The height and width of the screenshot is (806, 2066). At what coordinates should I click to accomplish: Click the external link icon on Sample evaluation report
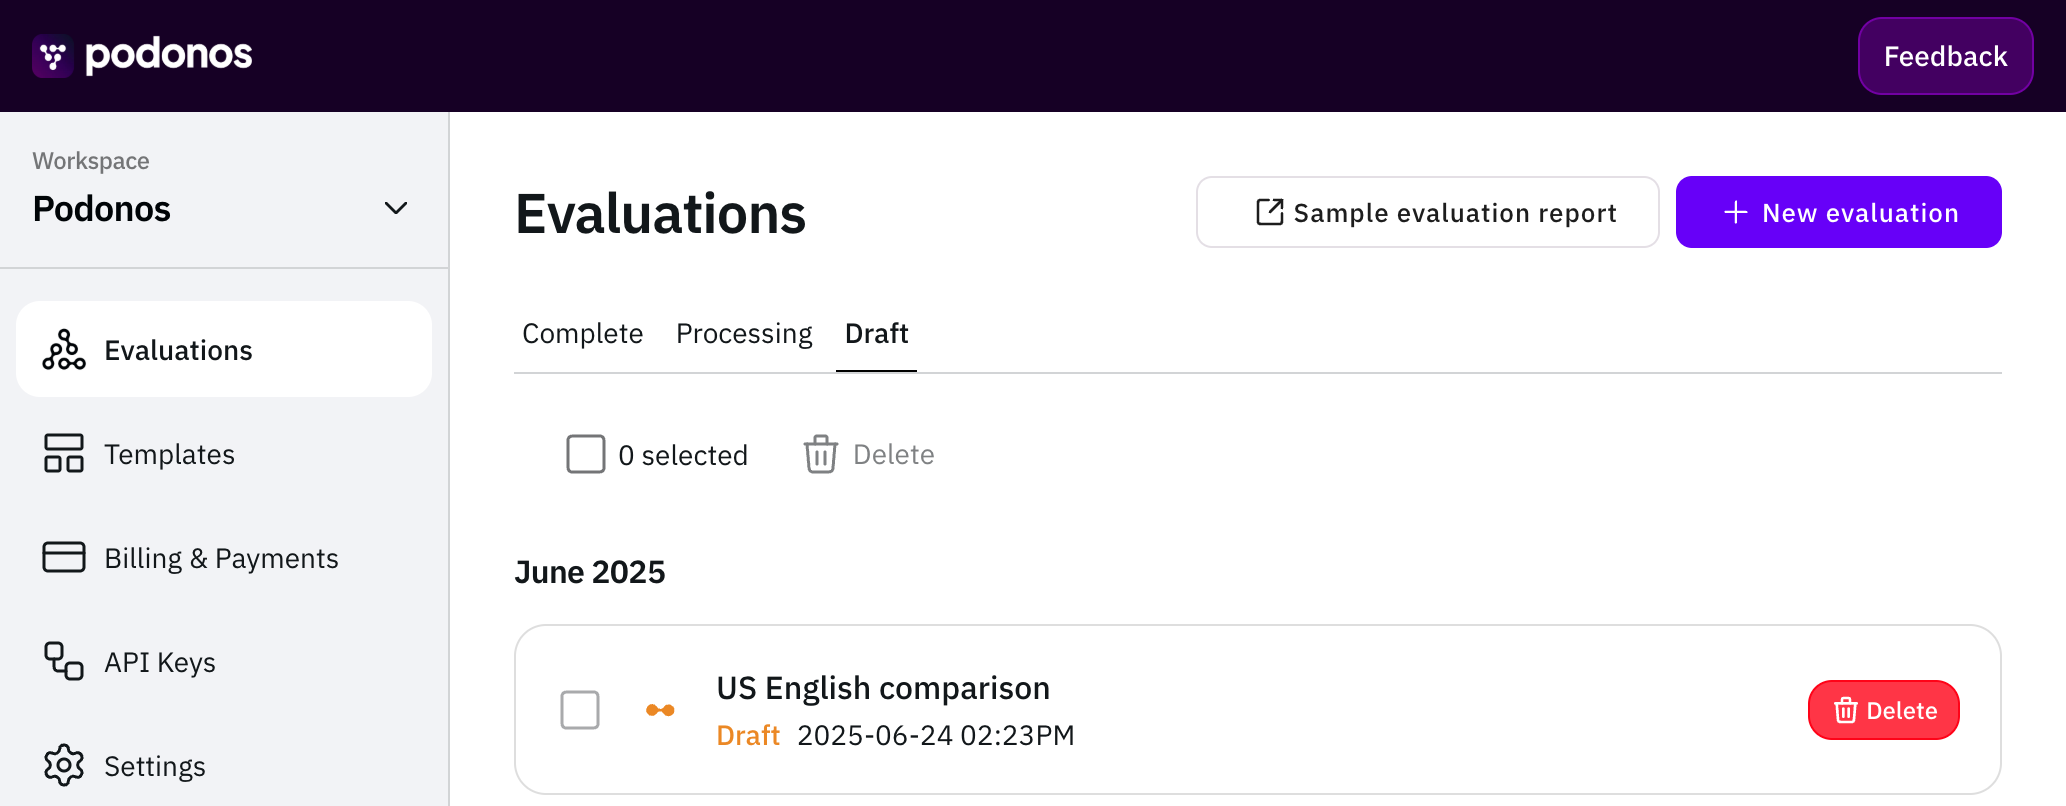tap(1270, 212)
